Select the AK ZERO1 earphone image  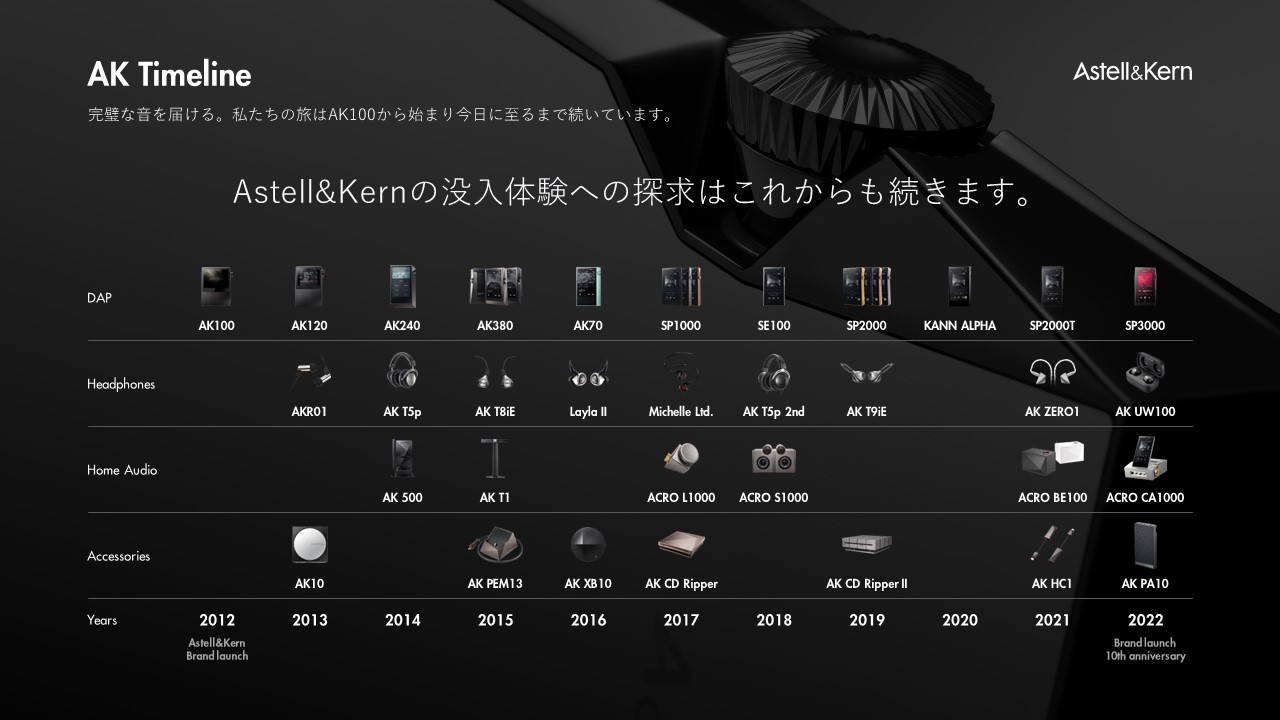point(1052,374)
